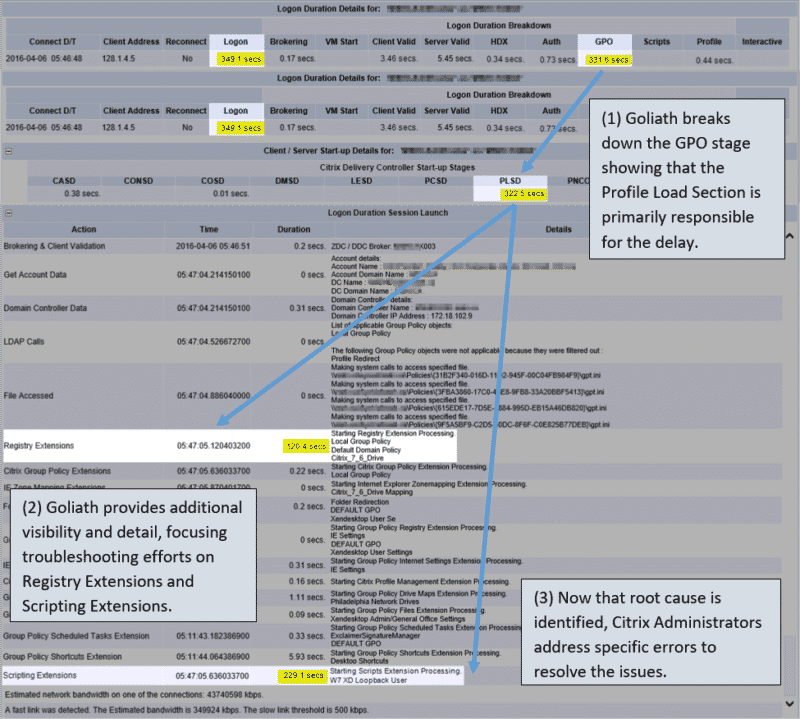Image resolution: width=800 pixels, height=719 pixels.
Task: Click the fast link detected status line
Action: pyautogui.click(x=186, y=710)
